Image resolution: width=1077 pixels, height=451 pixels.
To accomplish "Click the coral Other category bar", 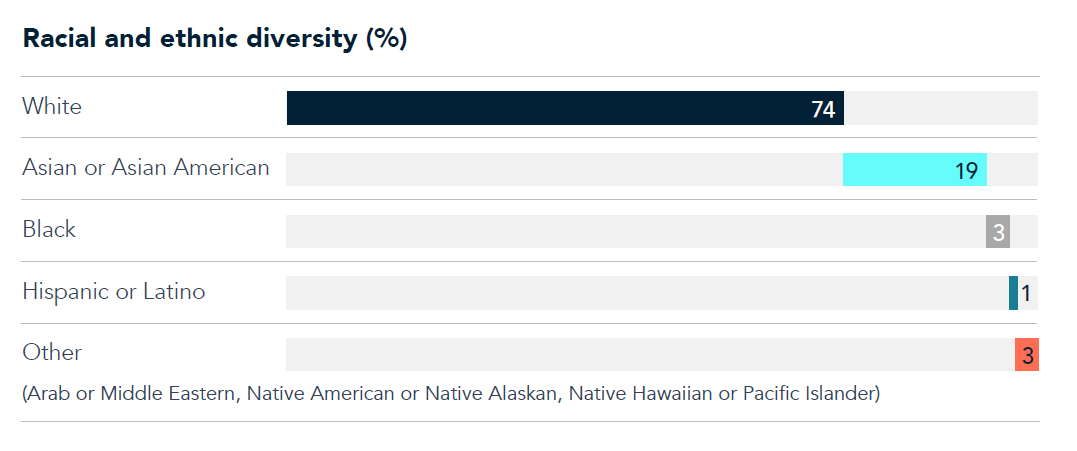I will (x=1027, y=354).
